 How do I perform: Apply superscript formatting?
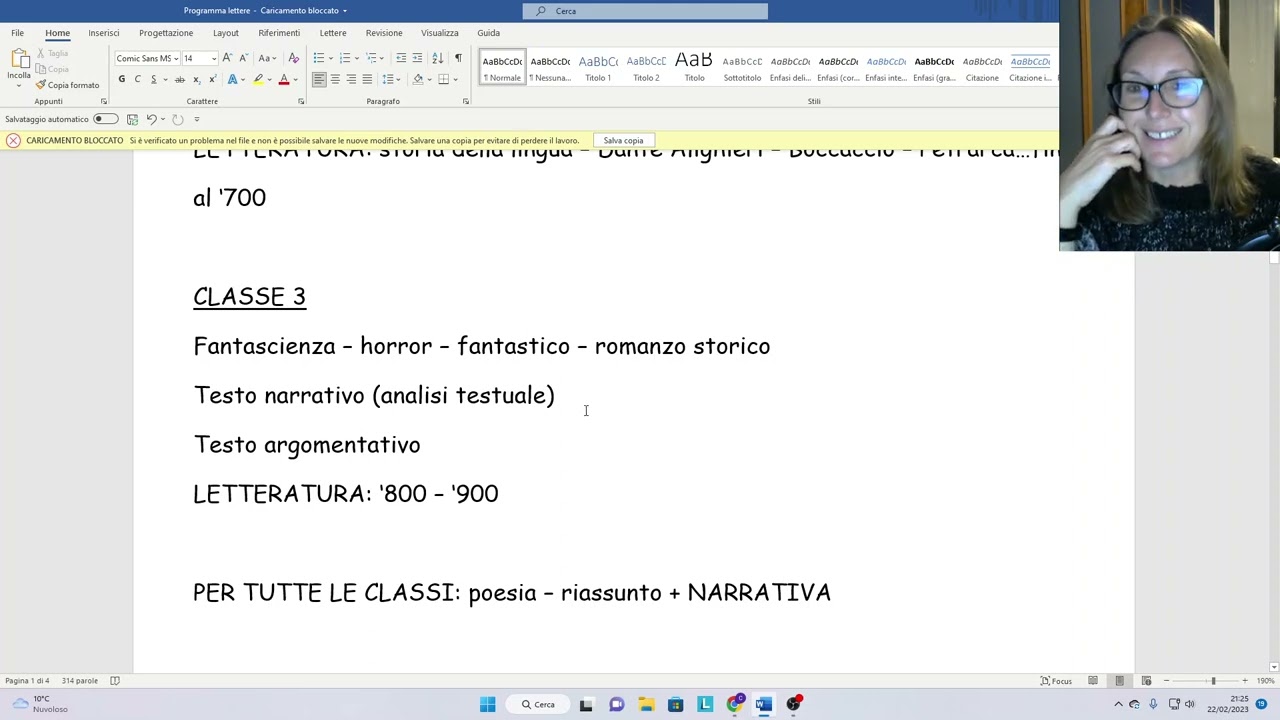pos(212,79)
